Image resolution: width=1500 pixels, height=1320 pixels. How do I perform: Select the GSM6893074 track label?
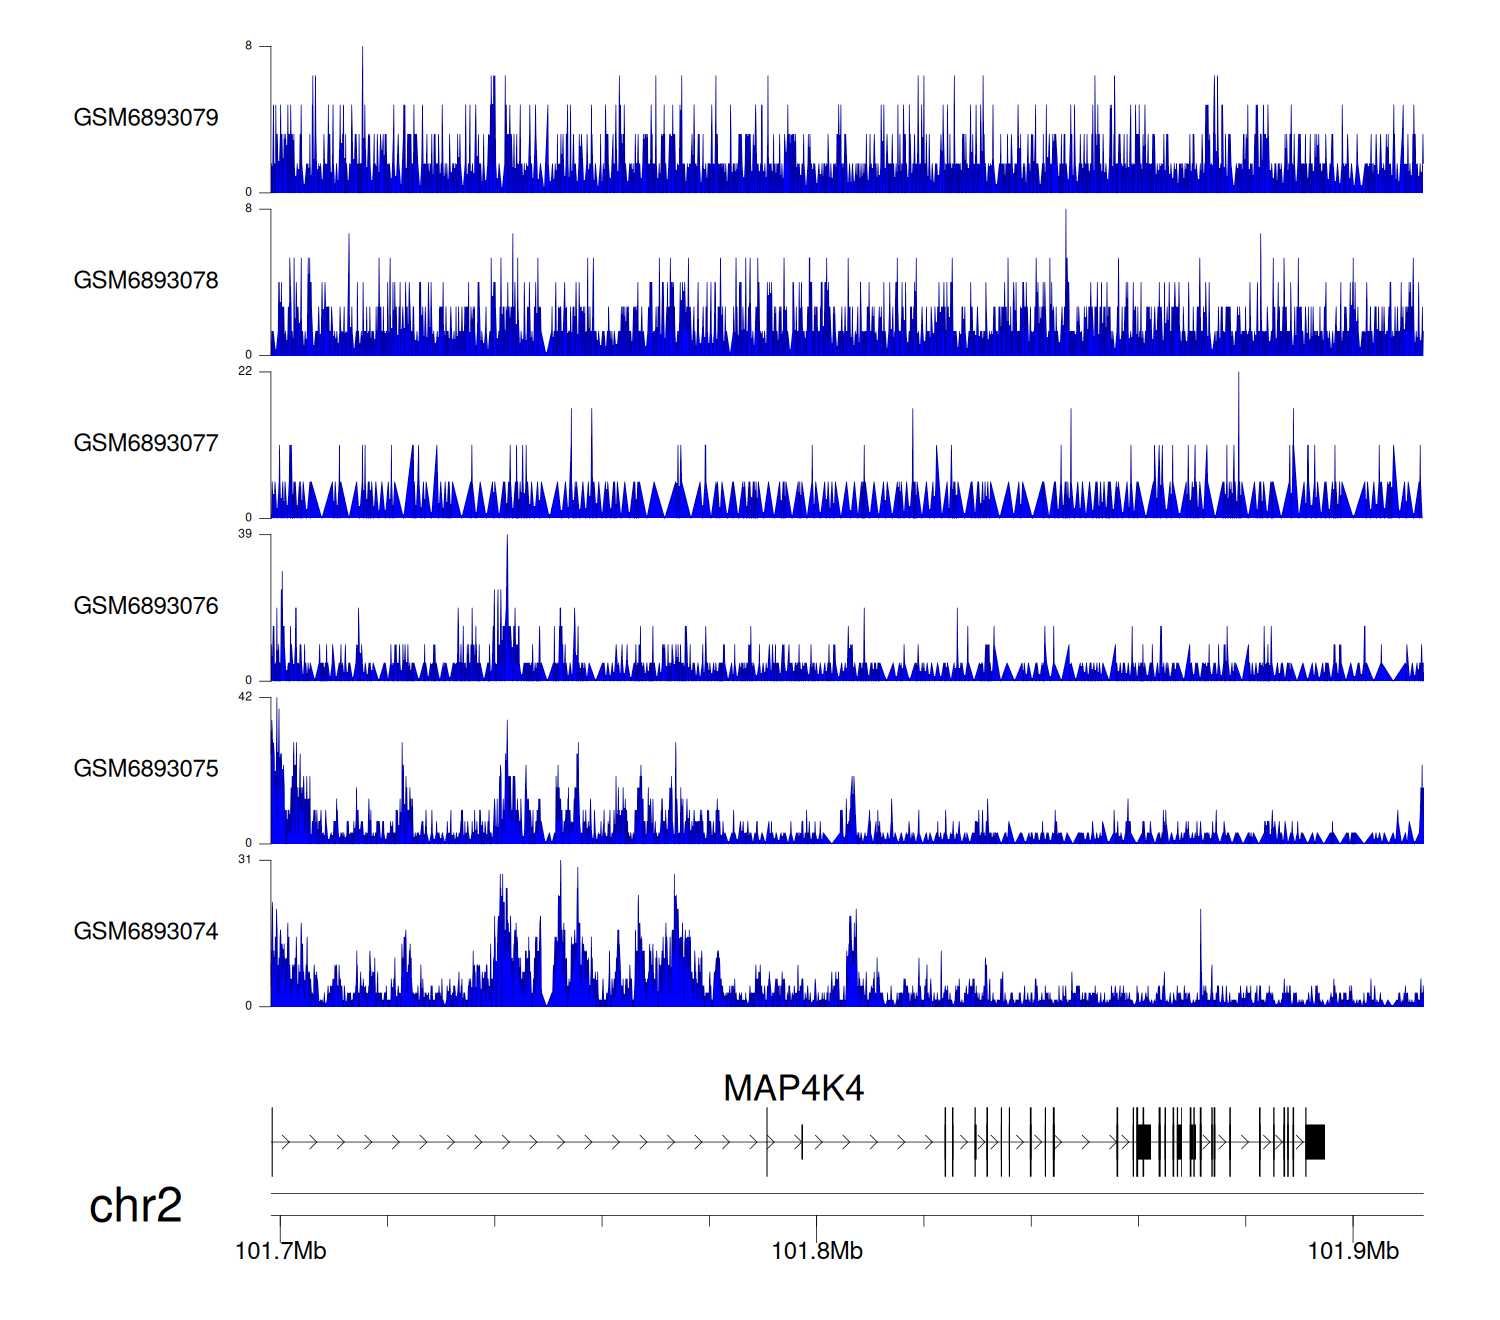coord(146,932)
